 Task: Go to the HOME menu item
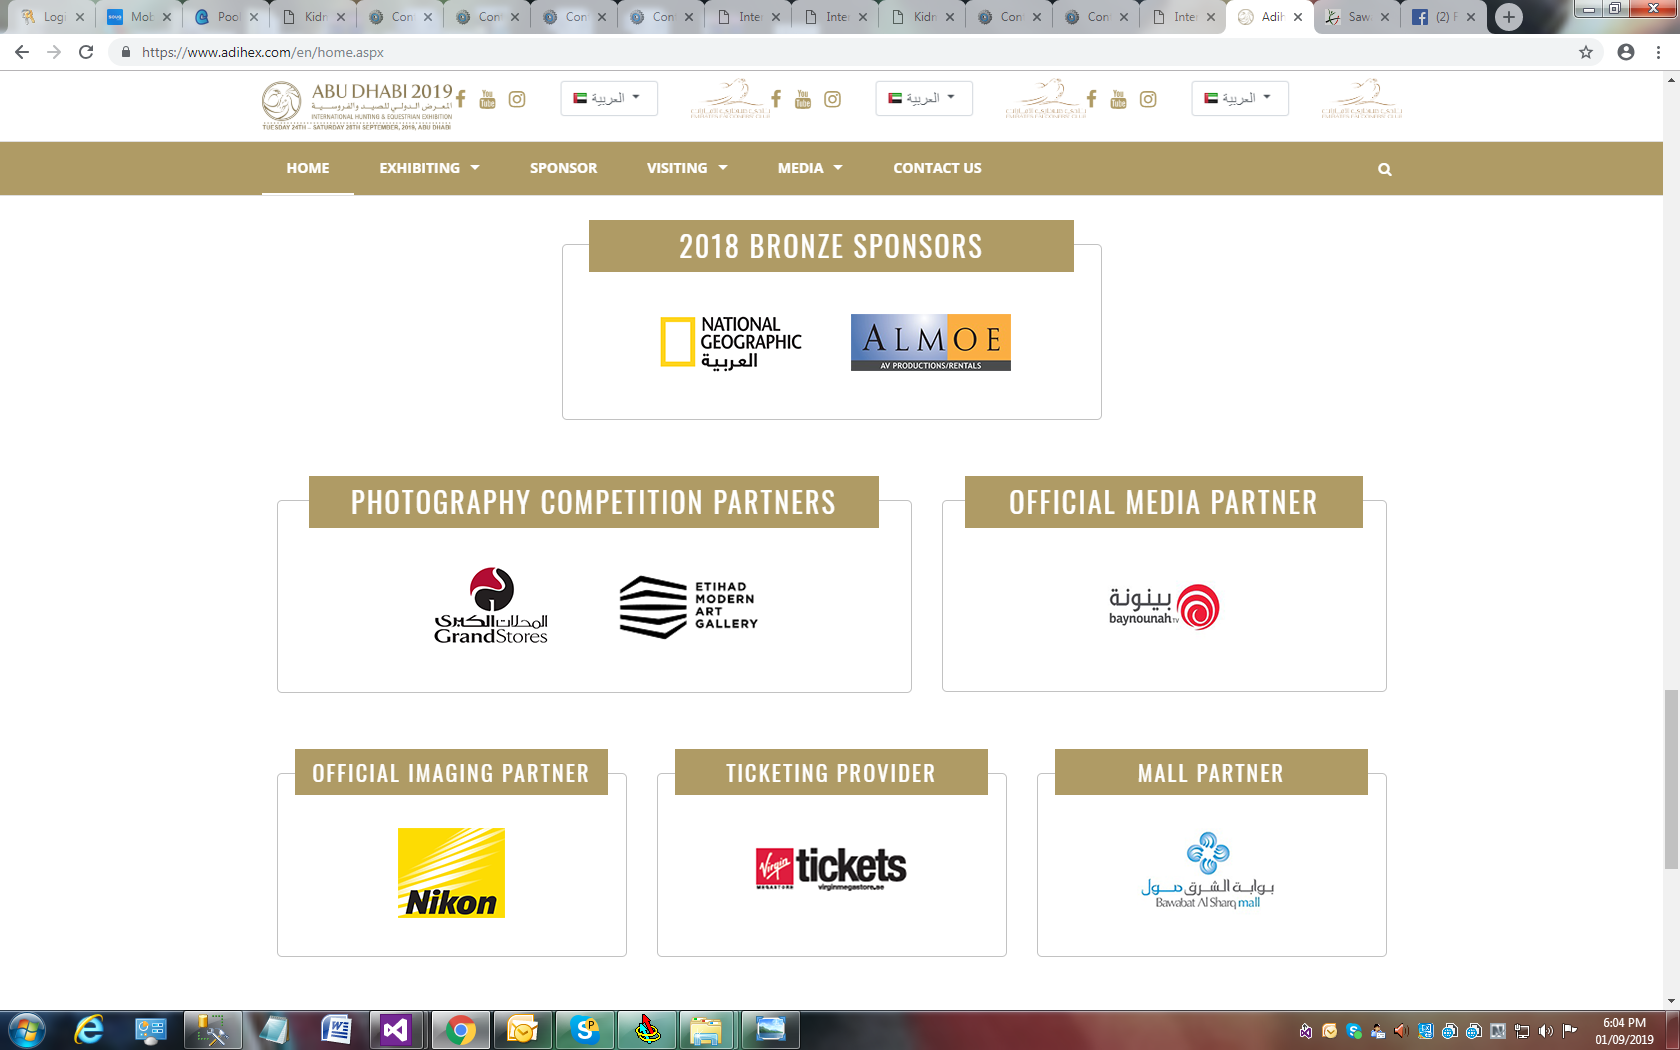308,168
